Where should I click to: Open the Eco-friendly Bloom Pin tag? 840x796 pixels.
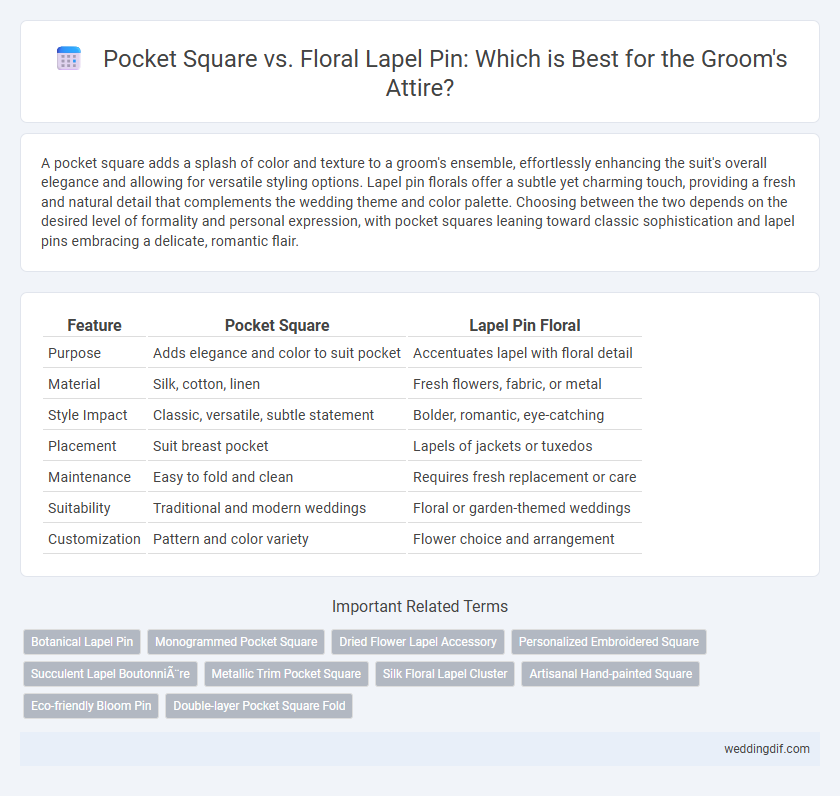91,706
